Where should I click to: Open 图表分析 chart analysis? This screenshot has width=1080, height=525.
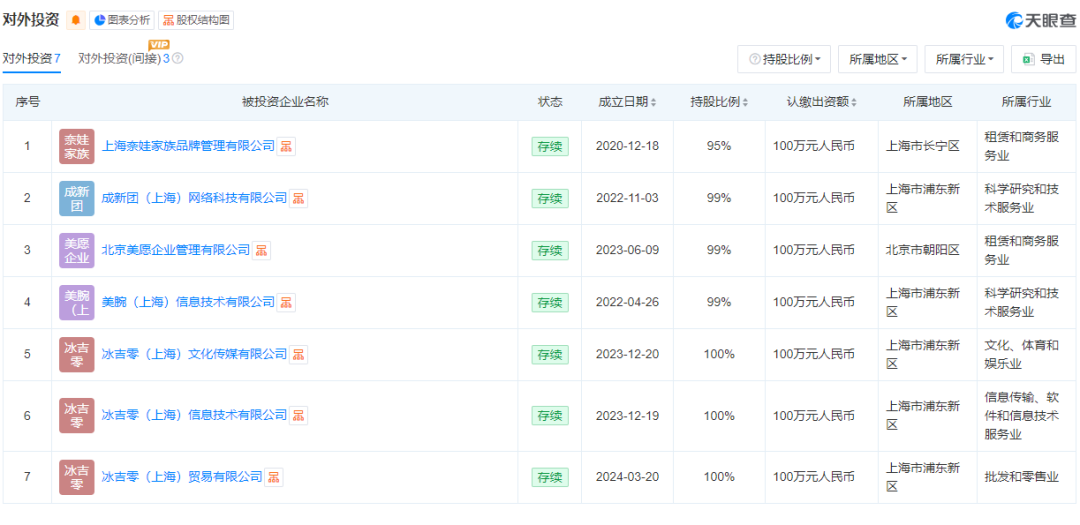pyautogui.click(x=122, y=20)
